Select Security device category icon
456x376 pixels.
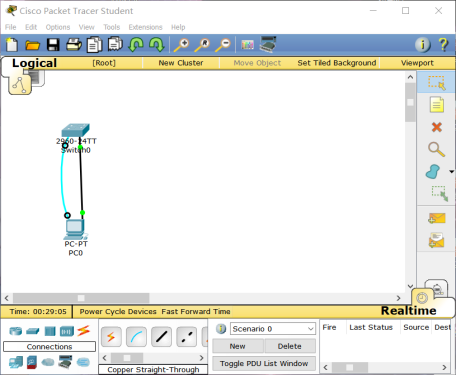[32, 362]
